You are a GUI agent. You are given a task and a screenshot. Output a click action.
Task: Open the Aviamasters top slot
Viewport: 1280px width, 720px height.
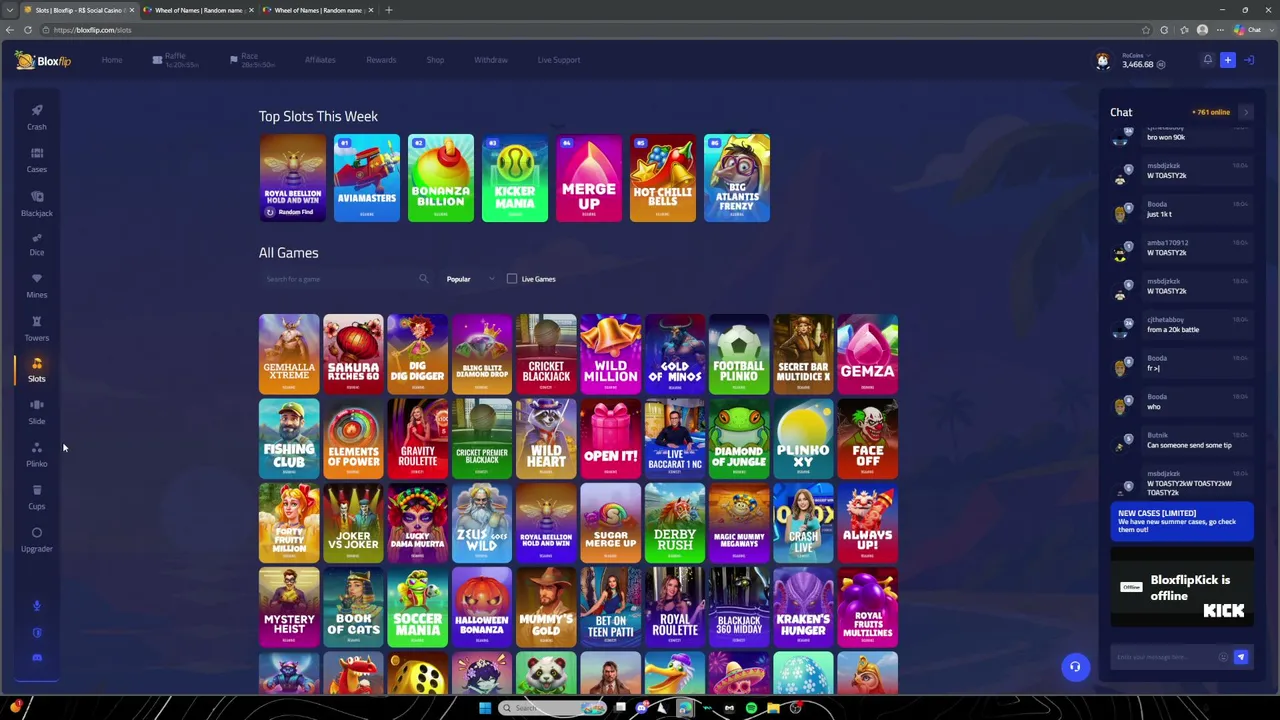(367, 178)
